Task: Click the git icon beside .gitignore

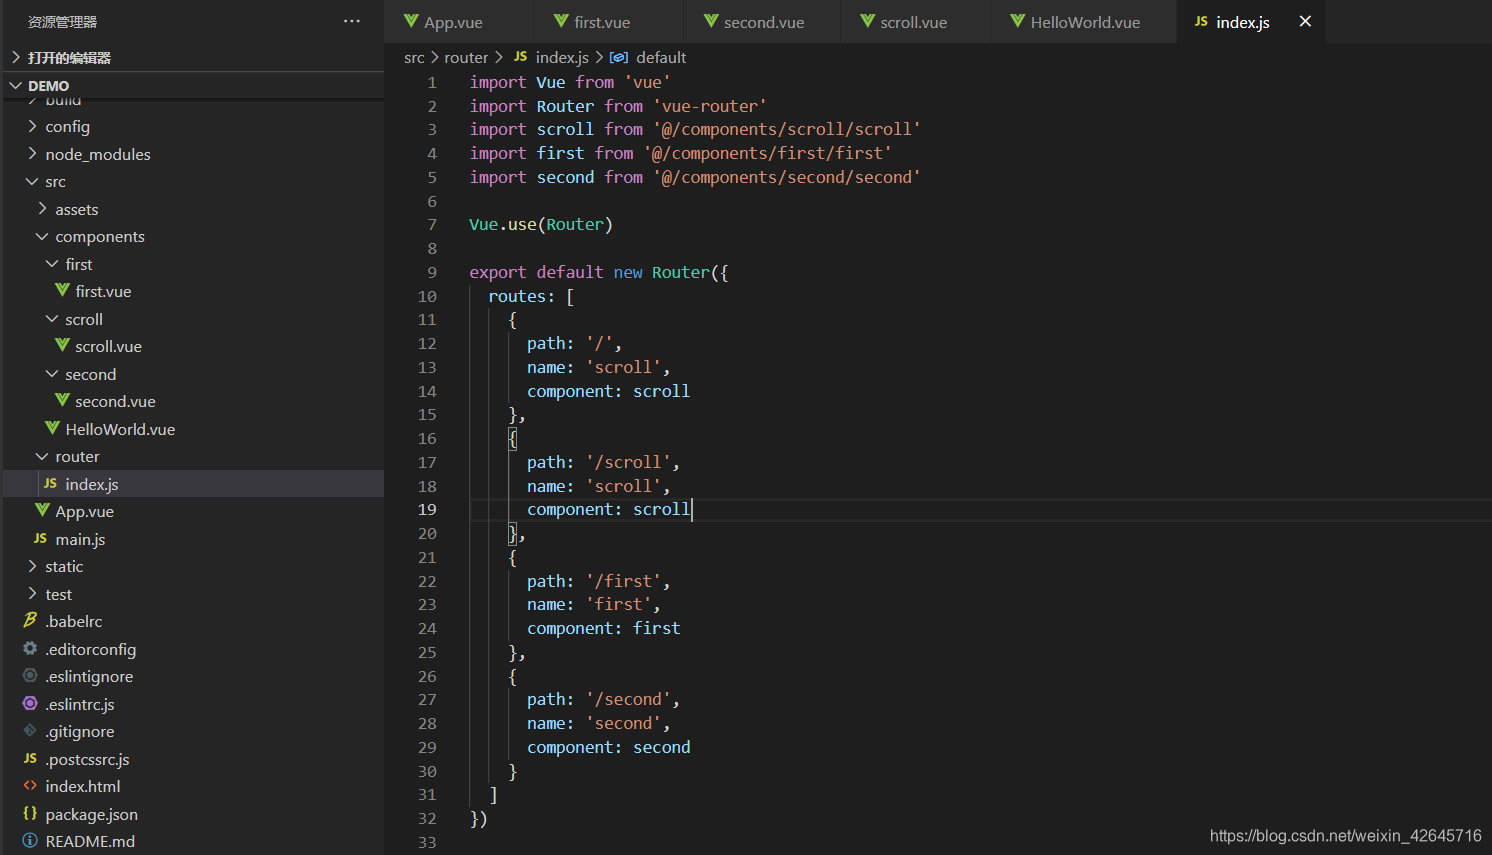Action: tap(30, 731)
